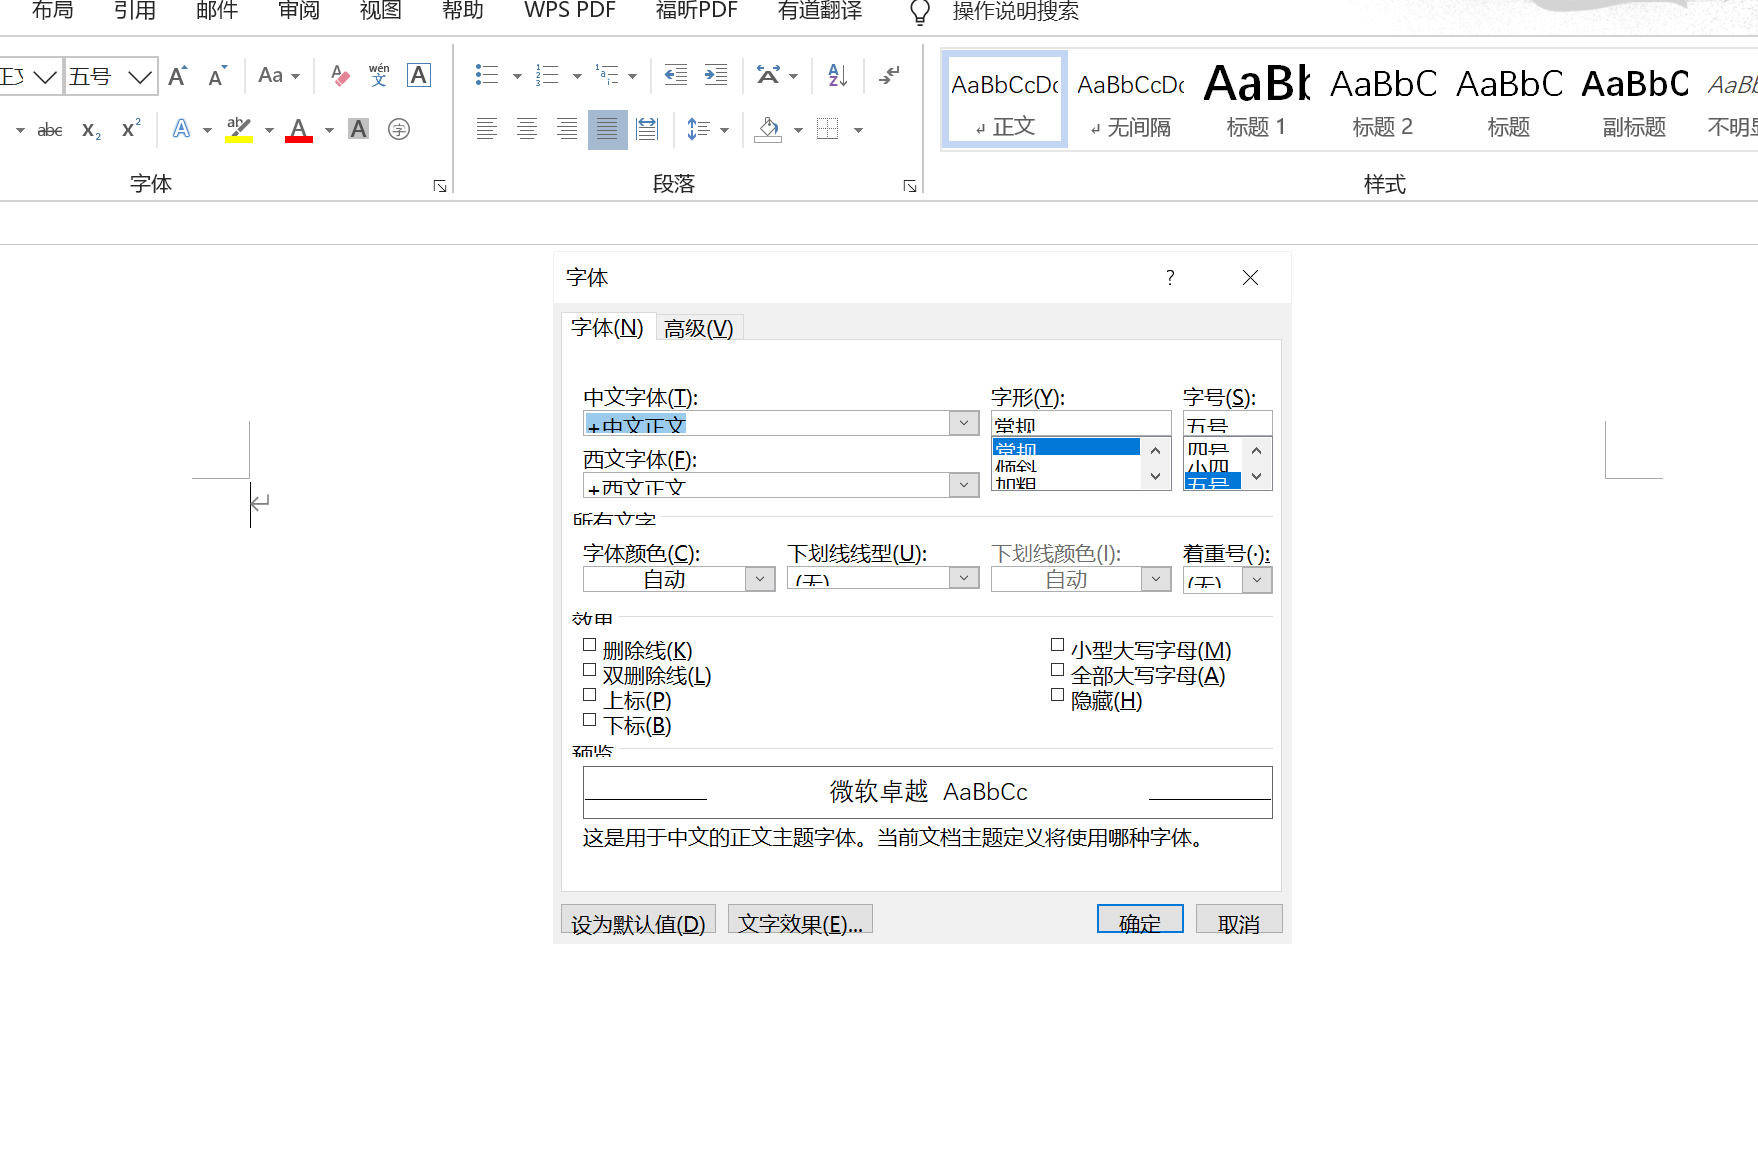Expand the 中文字体 dropdown
The width and height of the screenshot is (1758, 1174).
coord(963,423)
